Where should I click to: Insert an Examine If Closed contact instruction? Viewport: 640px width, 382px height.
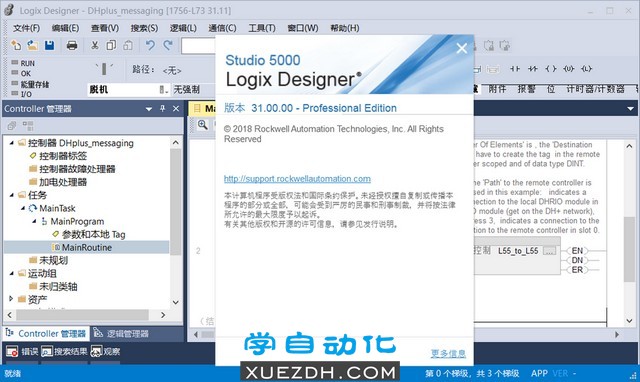tap(515, 69)
